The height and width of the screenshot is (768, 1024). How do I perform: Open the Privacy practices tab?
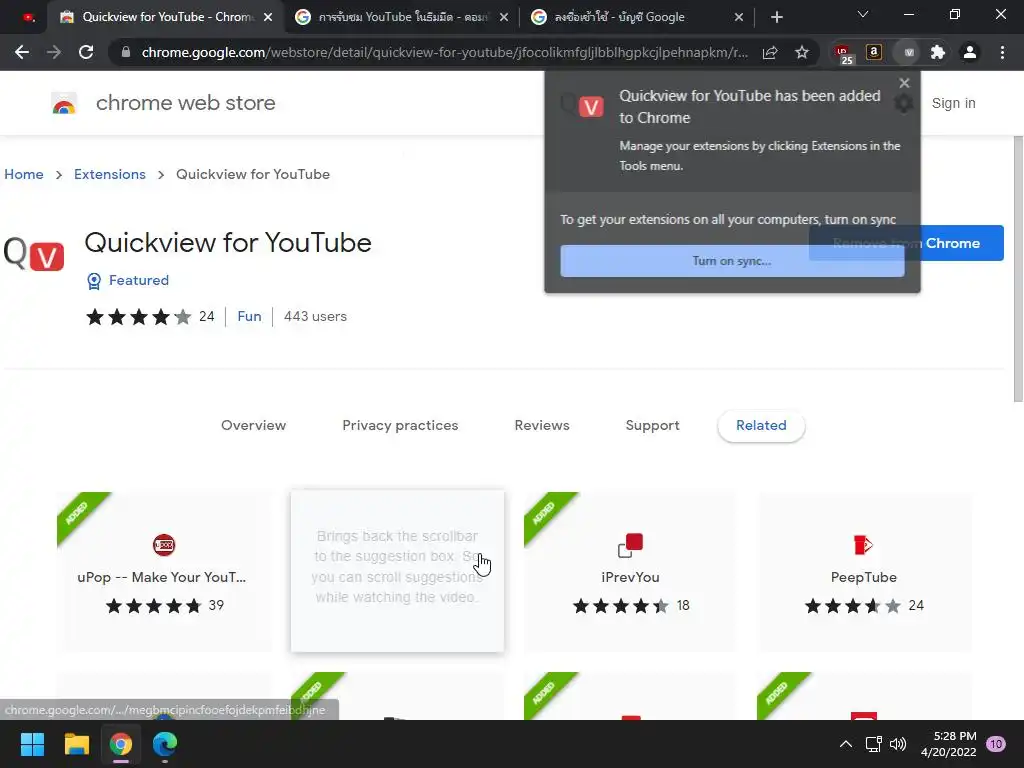pos(400,425)
